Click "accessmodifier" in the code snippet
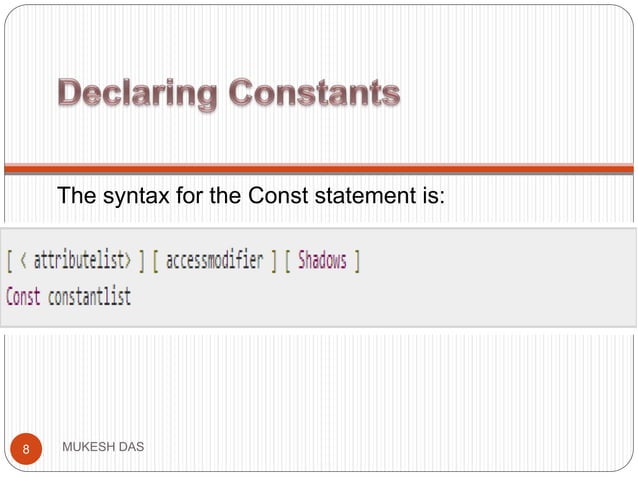The image size is (638, 478). click(x=214, y=261)
